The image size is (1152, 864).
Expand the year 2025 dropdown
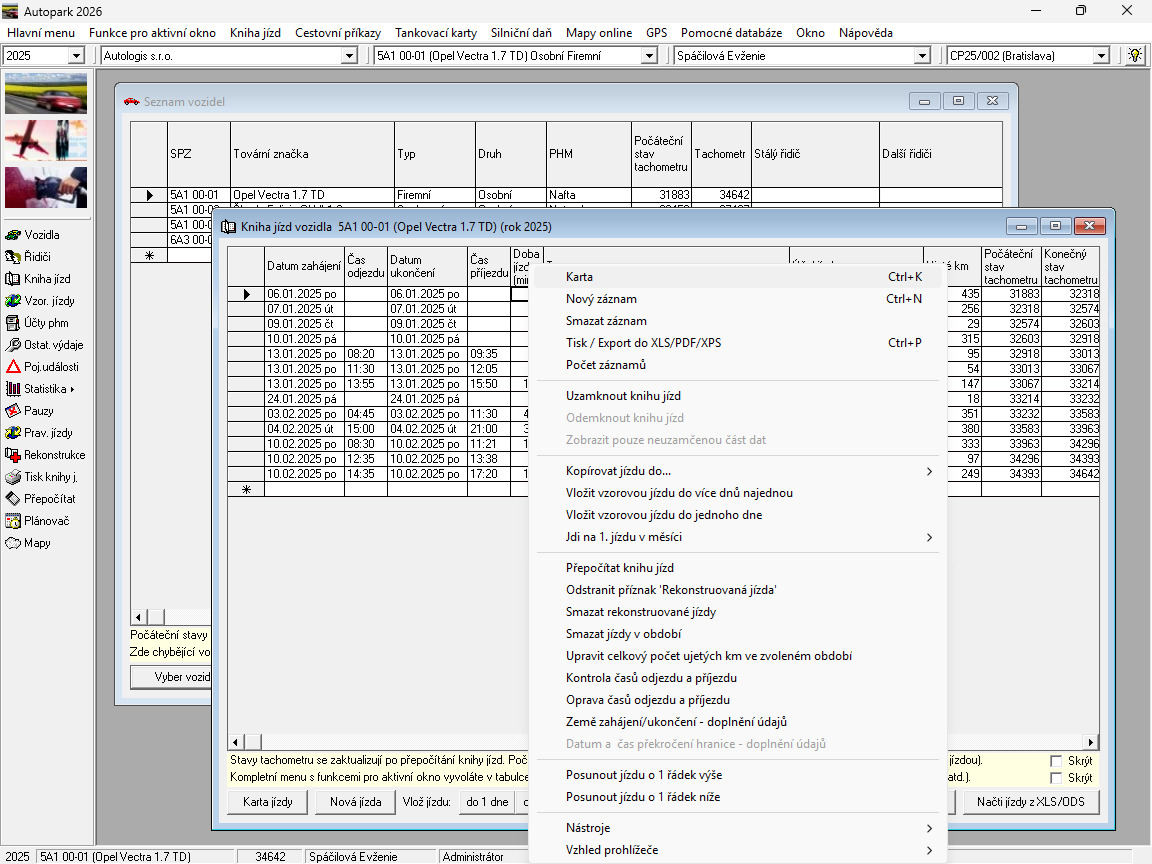(76, 56)
